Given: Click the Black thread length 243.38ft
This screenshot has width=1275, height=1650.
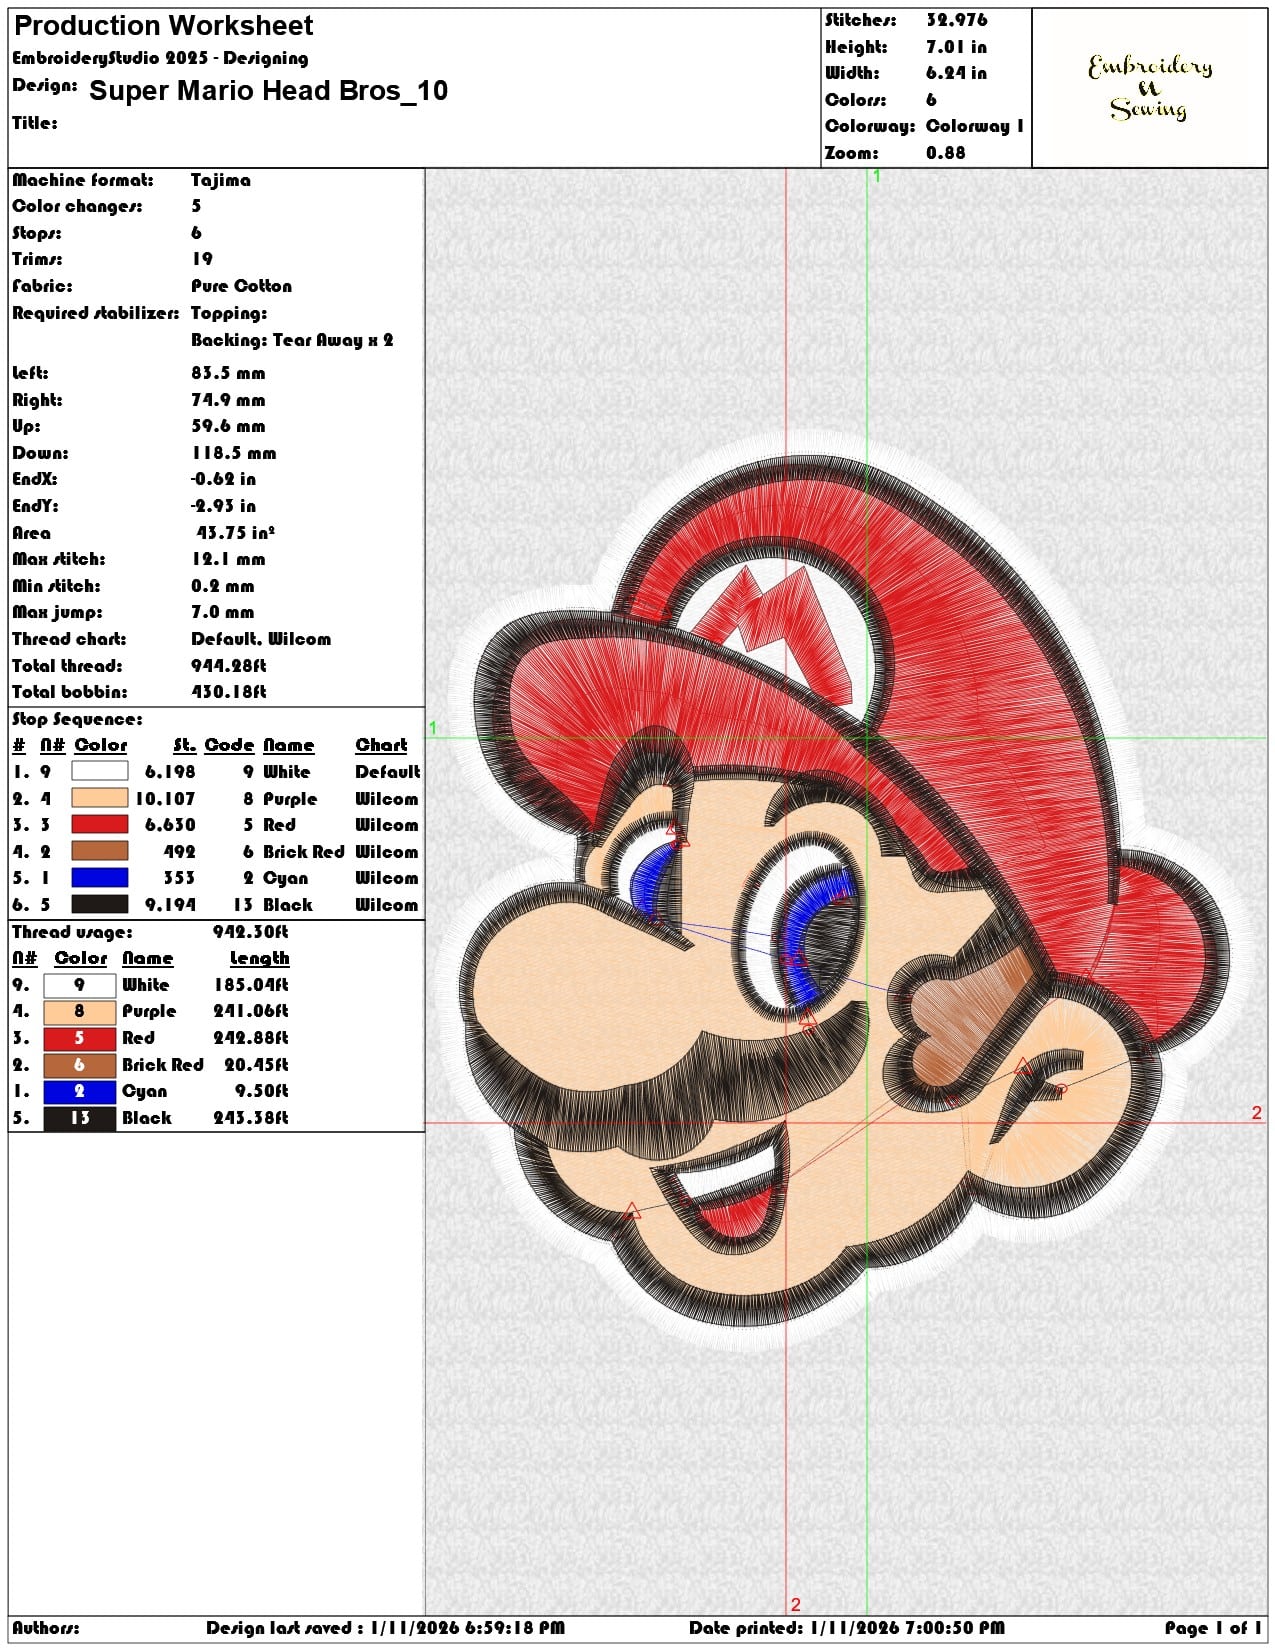Looking at the screenshot, I should (251, 1118).
